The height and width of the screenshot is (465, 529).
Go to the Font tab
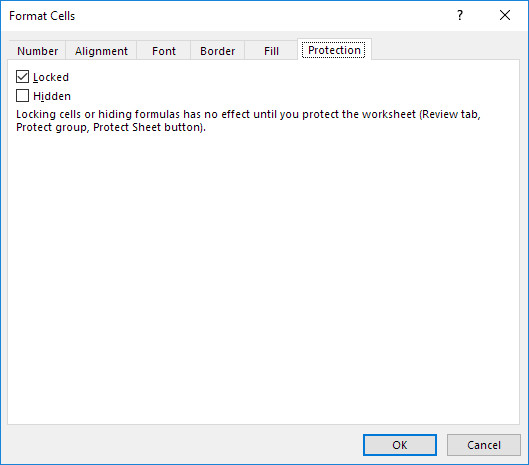click(164, 51)
